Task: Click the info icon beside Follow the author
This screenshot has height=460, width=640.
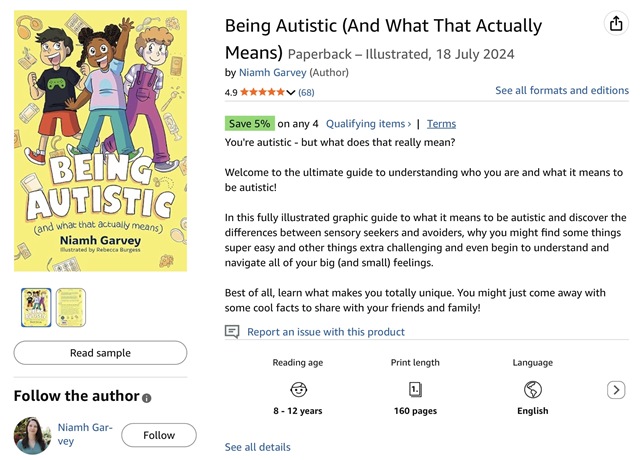Action: click(147, 398)
